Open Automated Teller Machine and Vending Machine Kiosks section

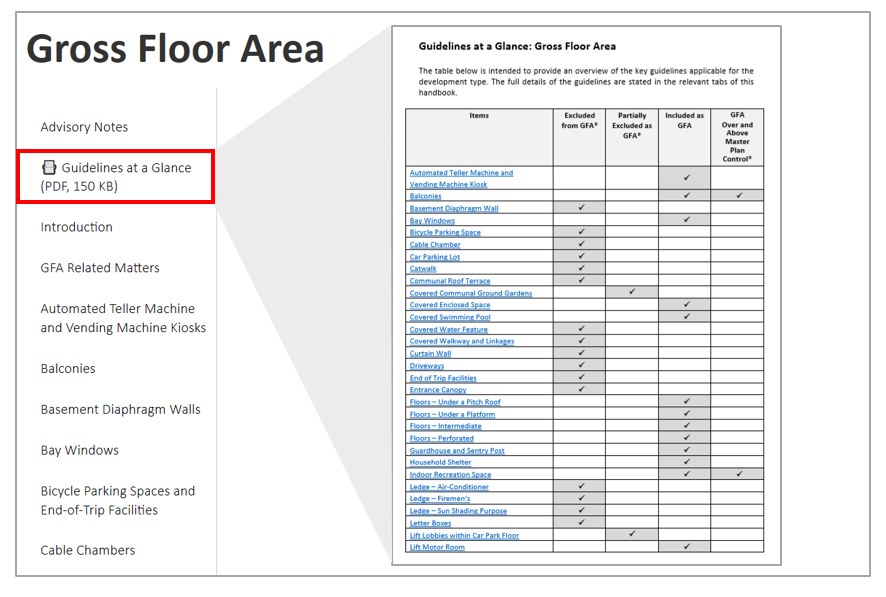coord(123,318)
